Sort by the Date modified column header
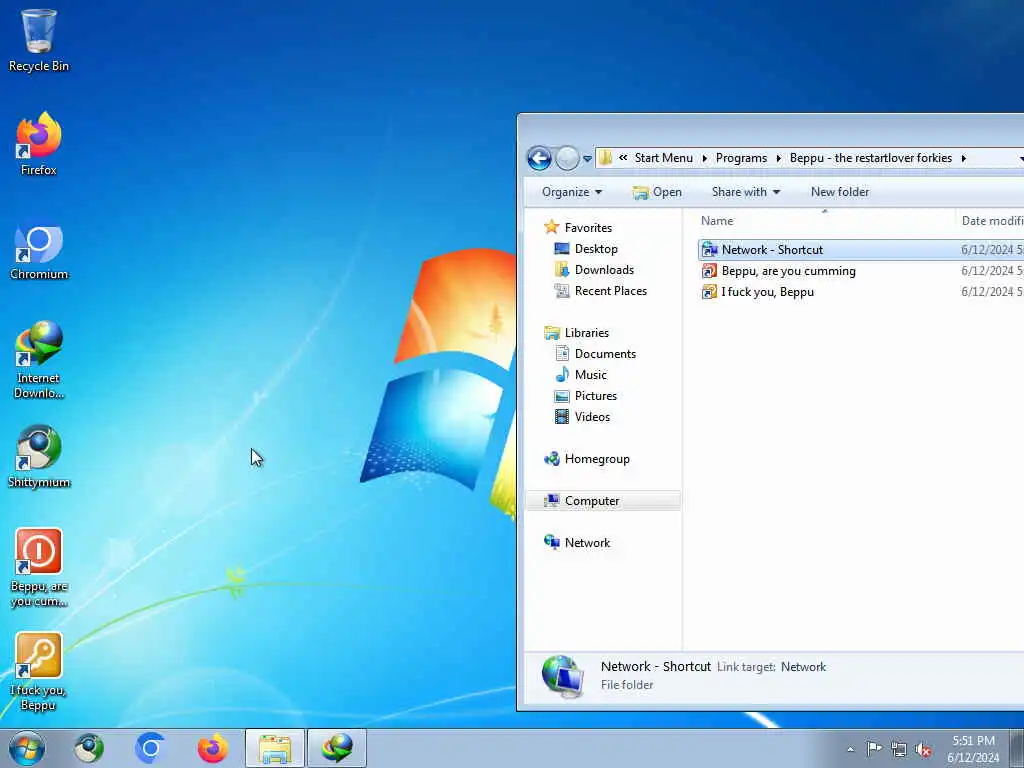Viewport: 1024px width, 768px height. point(991,221)
